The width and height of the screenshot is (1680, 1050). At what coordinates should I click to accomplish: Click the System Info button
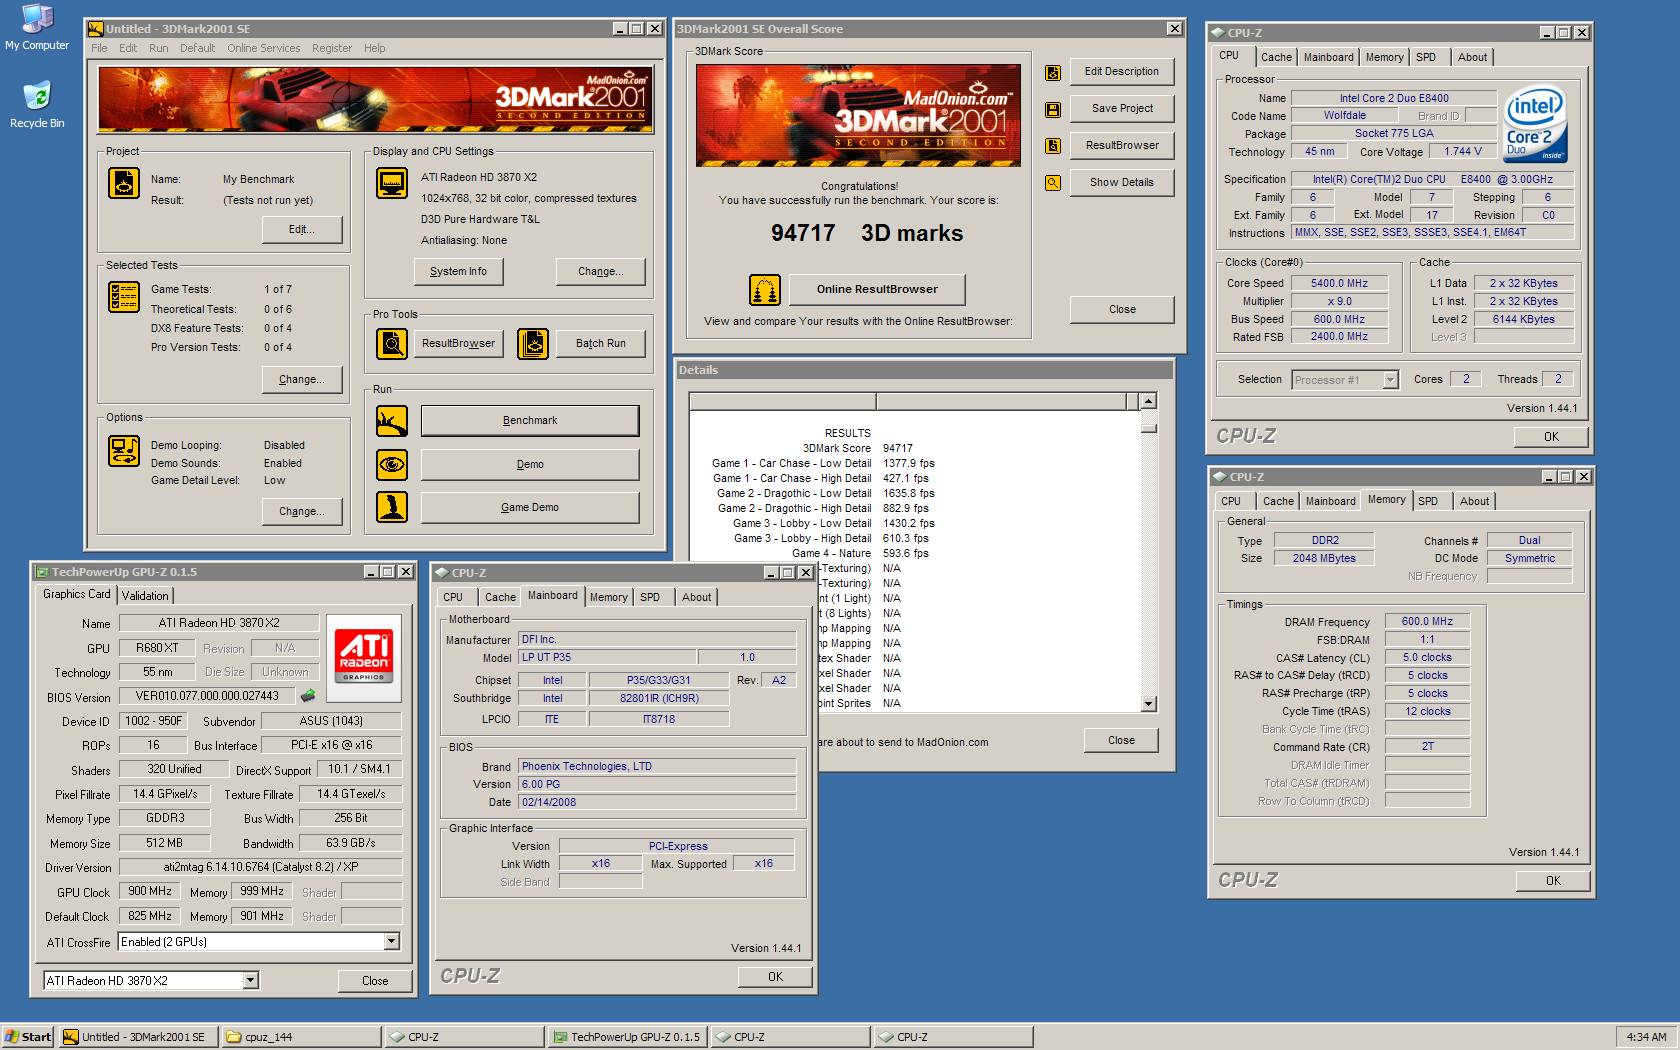[458, 272]
